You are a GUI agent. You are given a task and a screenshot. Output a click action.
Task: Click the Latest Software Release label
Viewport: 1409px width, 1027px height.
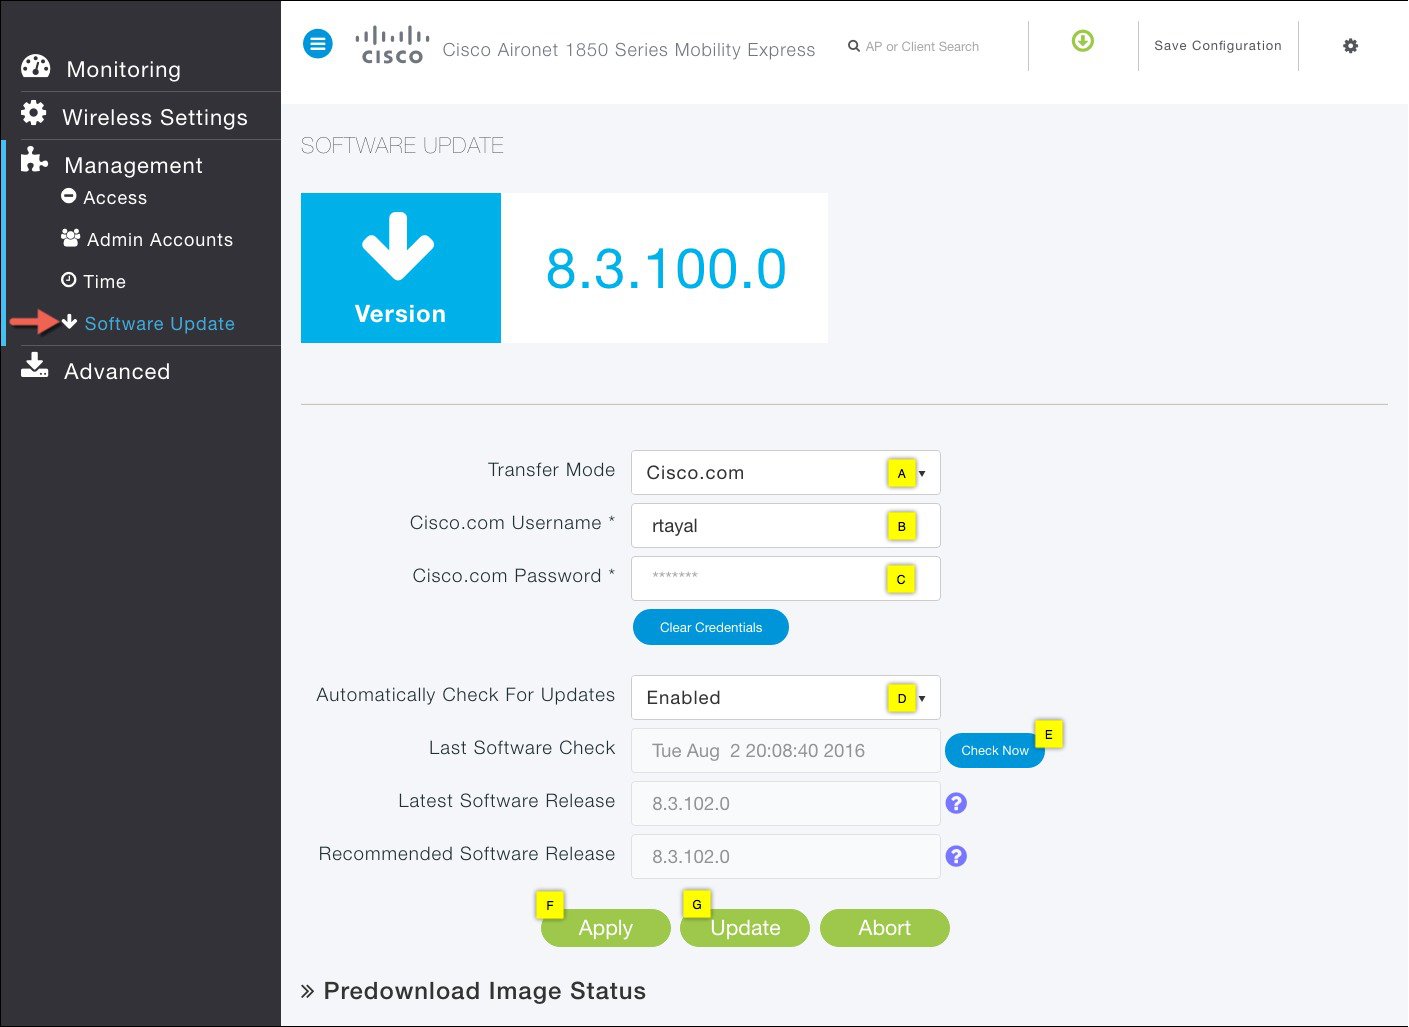point(507,801)
